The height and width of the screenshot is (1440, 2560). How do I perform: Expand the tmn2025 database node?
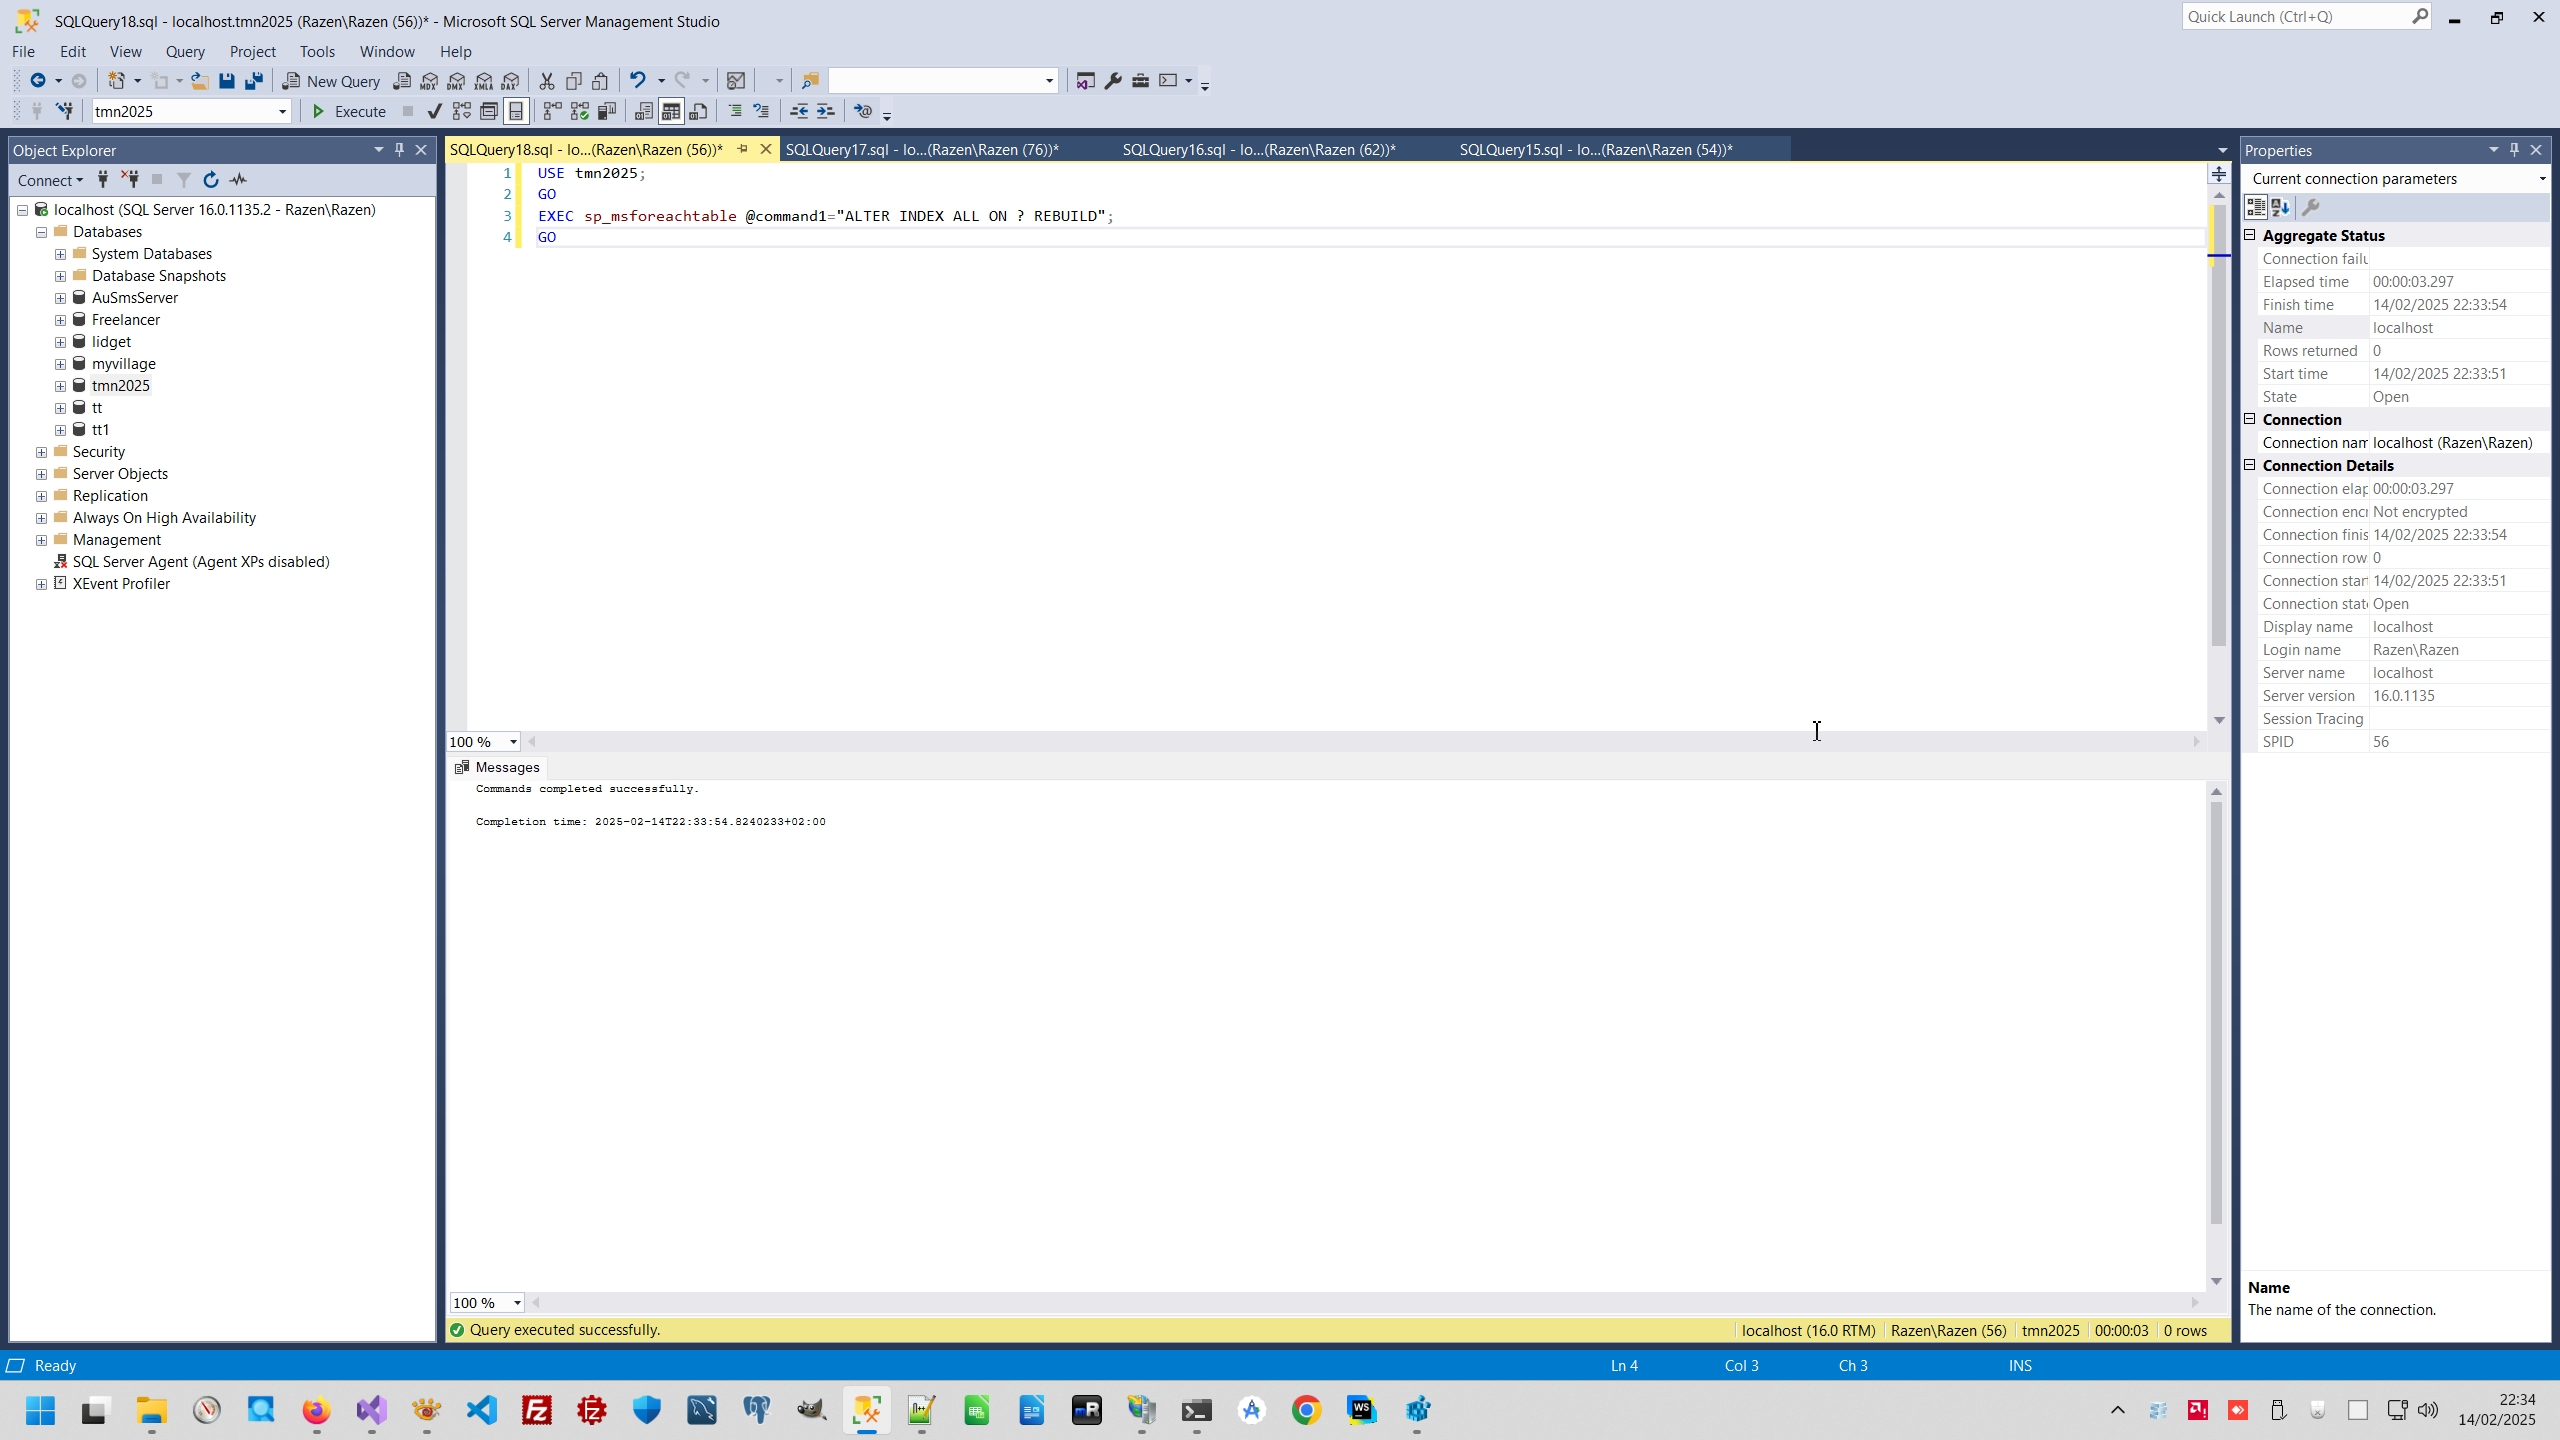(x=61, y=386)
